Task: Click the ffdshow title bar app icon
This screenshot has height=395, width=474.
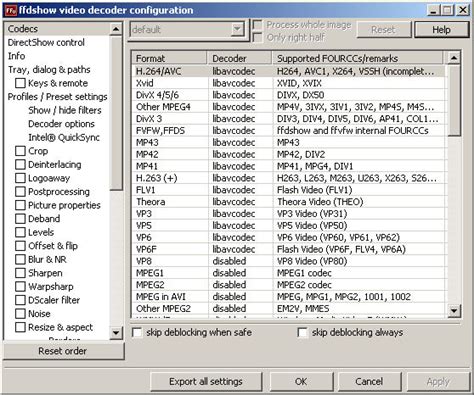Action: (x=11, y=10)
